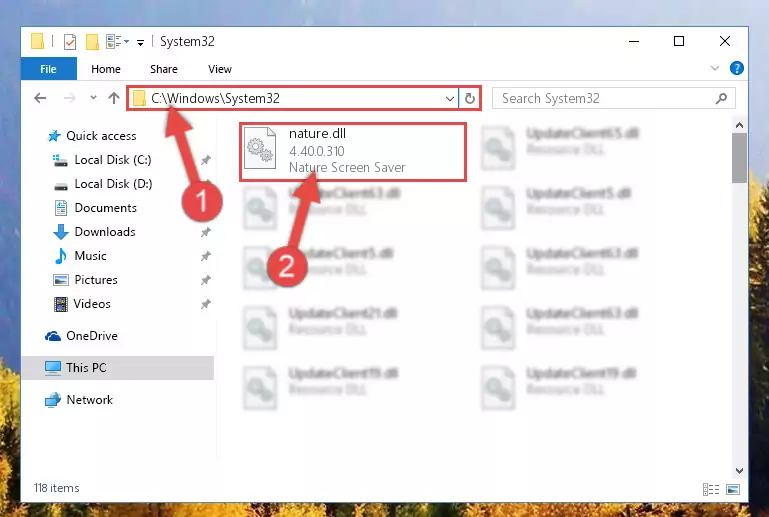Click the pin icon beside Local Disk (C:)
The image size is (769, 517).
click(x=205, y=160)
